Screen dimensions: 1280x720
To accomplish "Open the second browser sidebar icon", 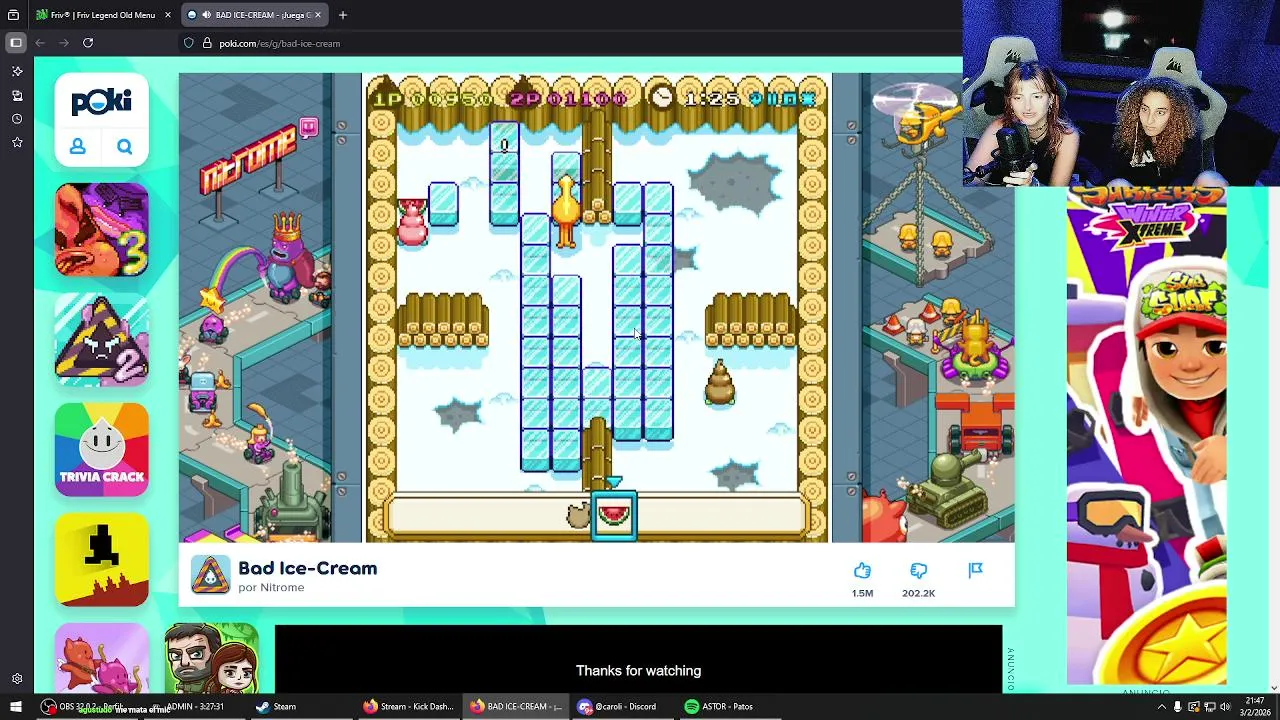I will [17, 95].
